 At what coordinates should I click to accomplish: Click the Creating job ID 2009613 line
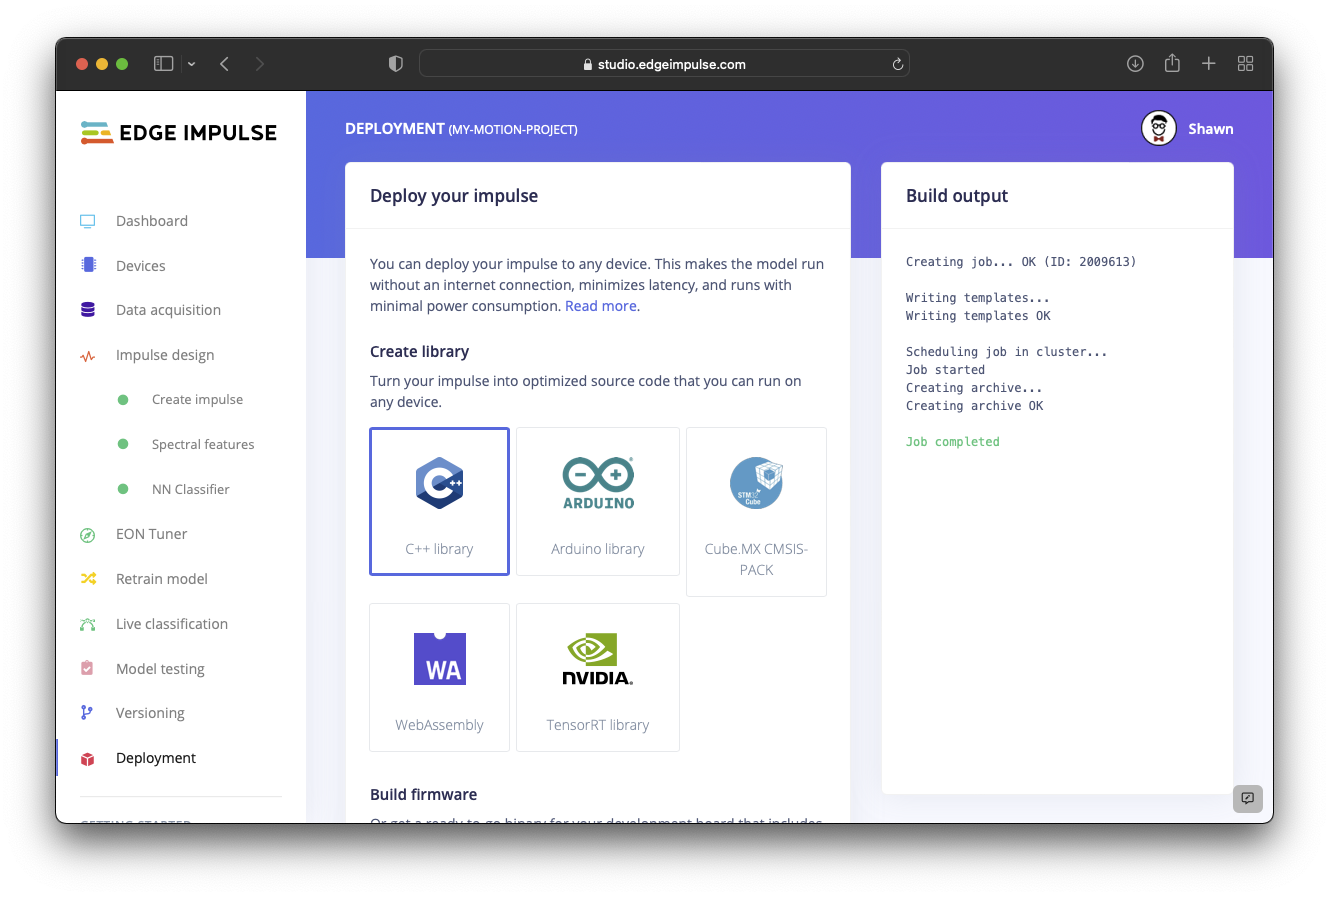pyautogui.click(x=1021, y=262)
